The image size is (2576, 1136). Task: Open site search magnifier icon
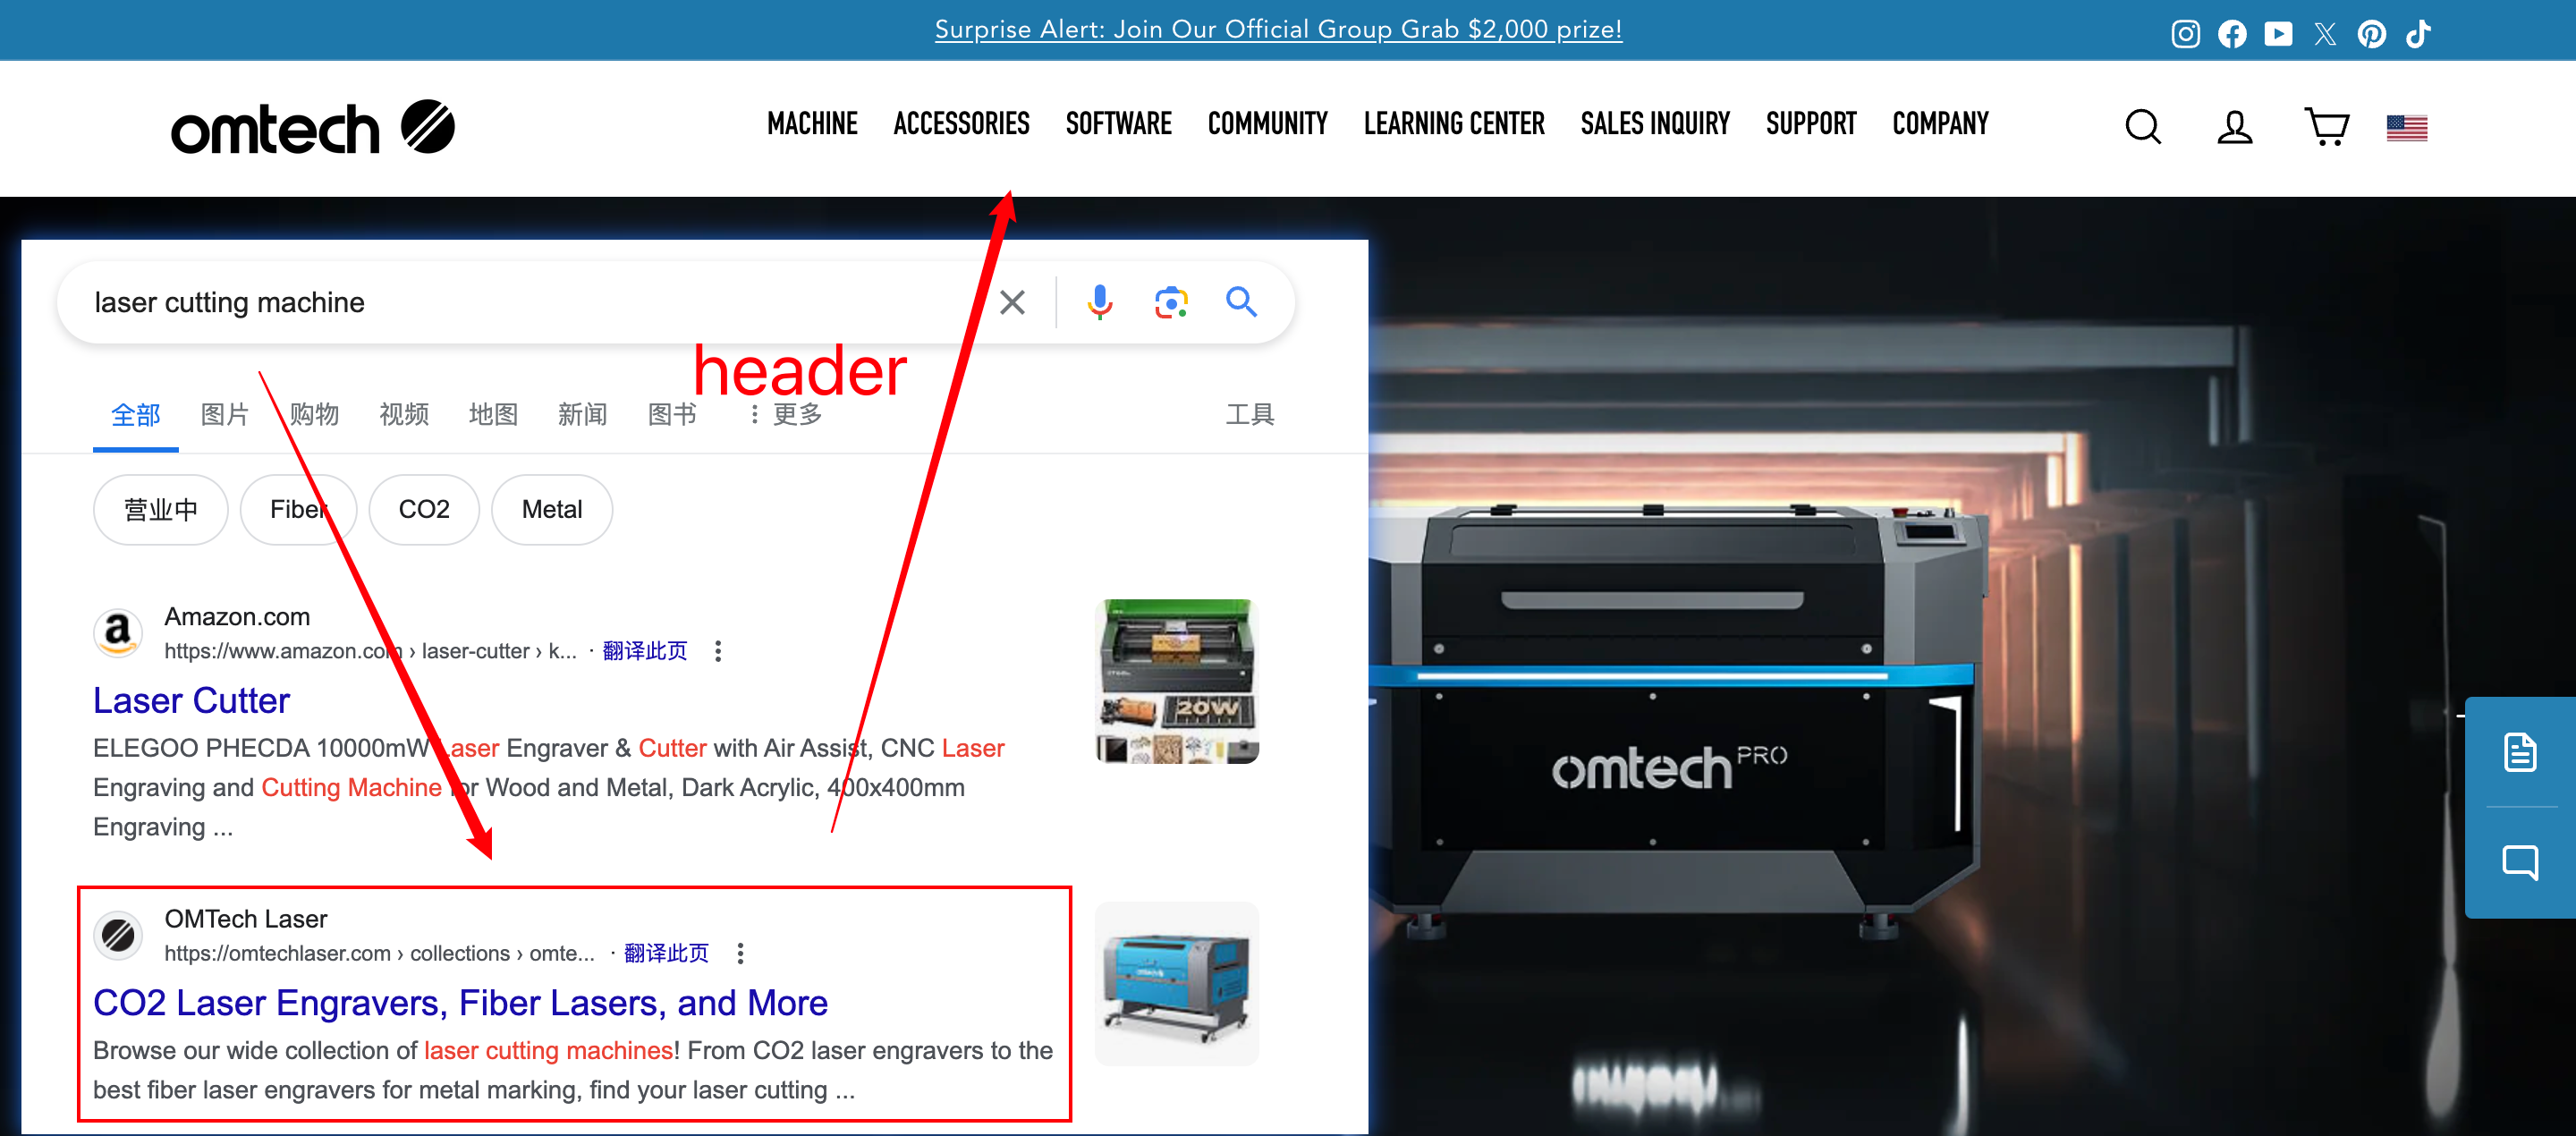tap(2143, 127)
